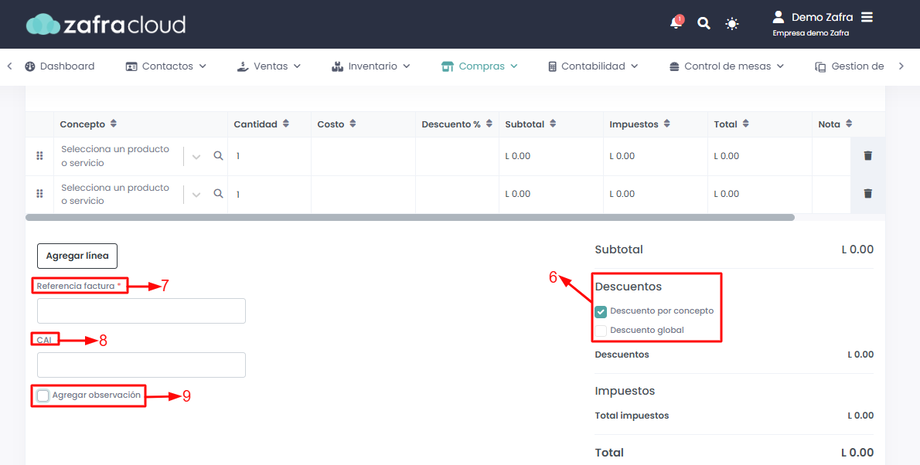
Task: Expand the Control de mesas menu
Action: pyautogui.click(x=726, y=66)
